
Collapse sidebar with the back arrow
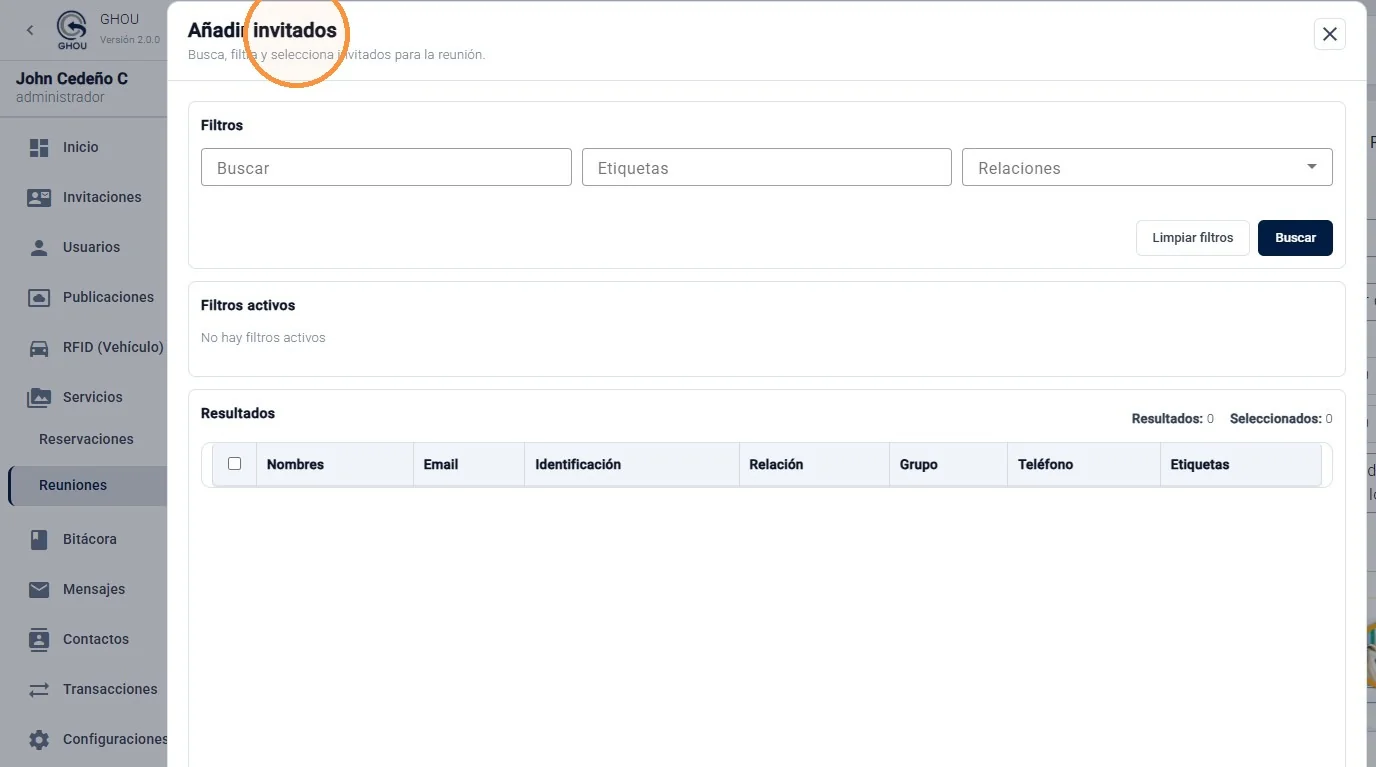point(30,30)
